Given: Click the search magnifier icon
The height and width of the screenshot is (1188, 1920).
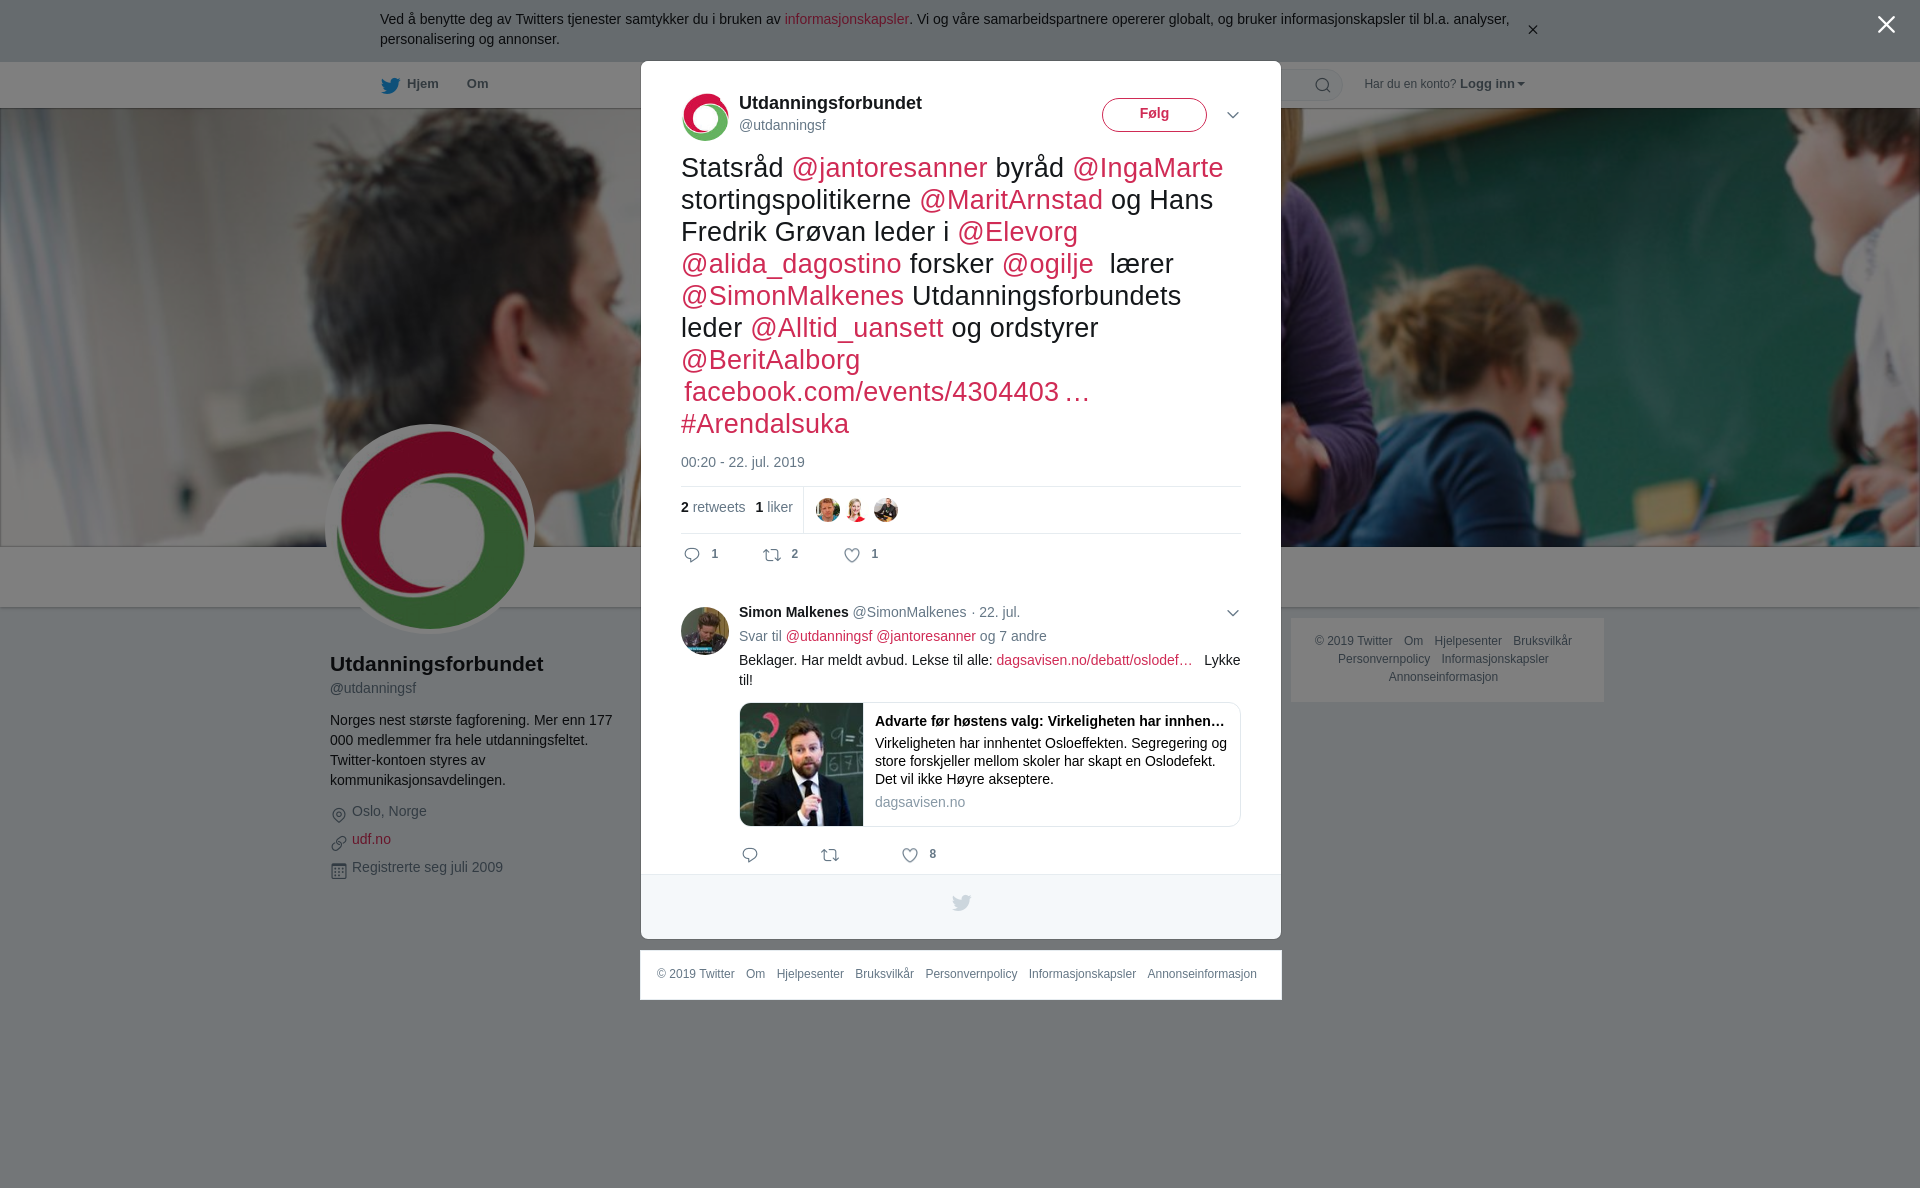Looking at the screenshot, I should [1323, 86].
